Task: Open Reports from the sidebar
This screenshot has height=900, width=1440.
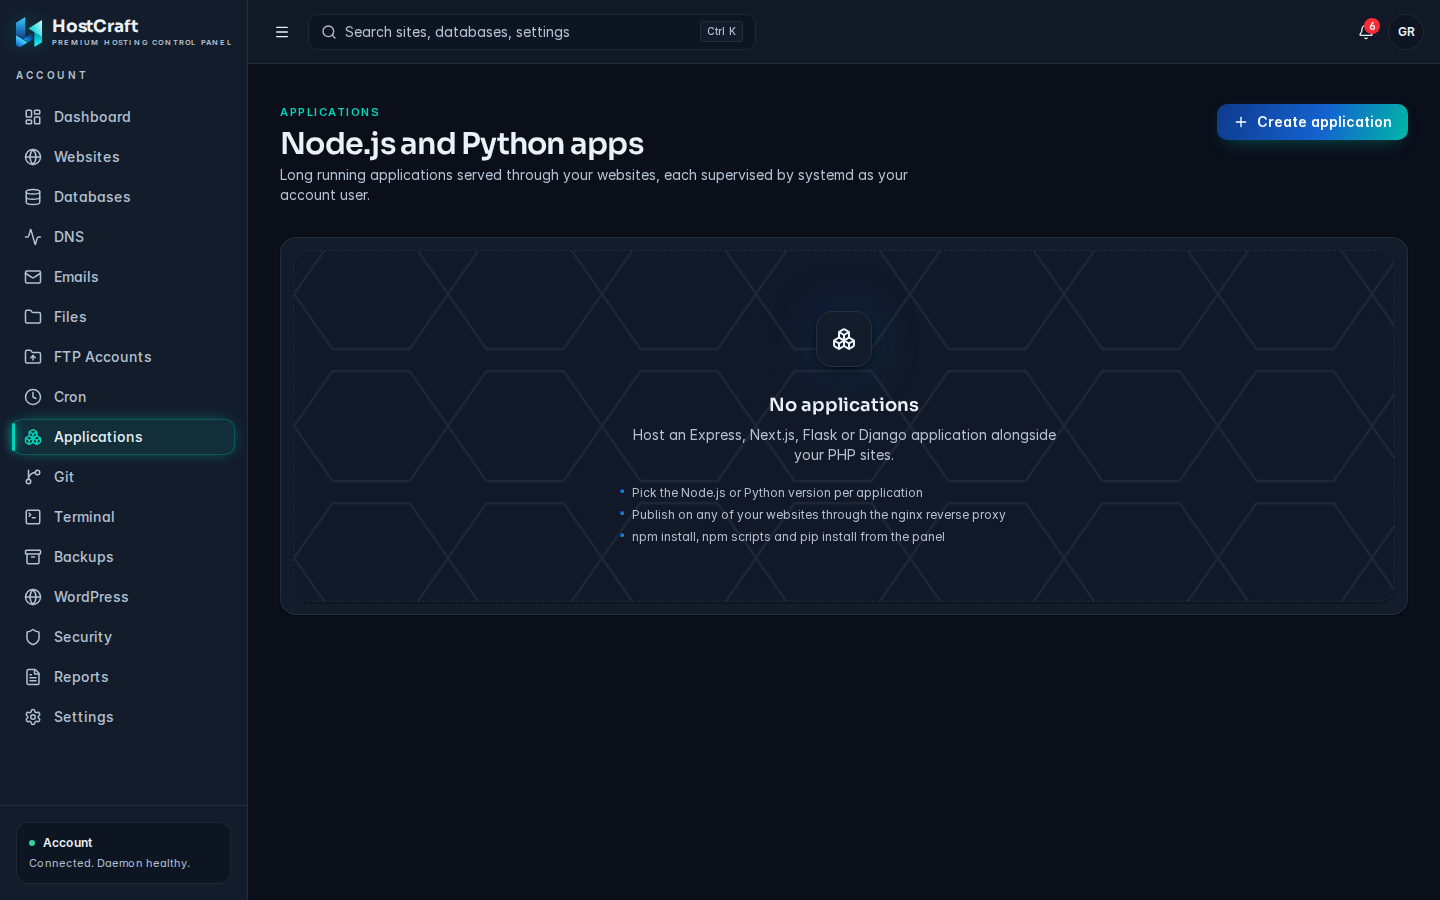Action: tap(123, 677)
